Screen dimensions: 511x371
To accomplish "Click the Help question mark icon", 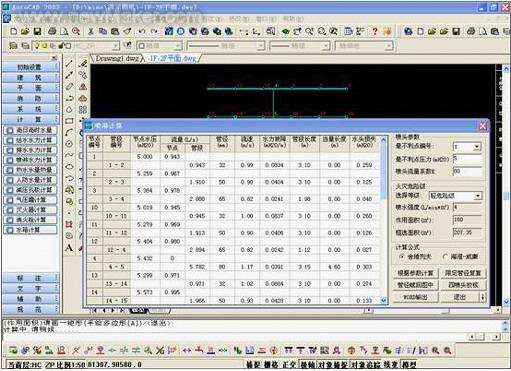I will click(x=375, y=31).
